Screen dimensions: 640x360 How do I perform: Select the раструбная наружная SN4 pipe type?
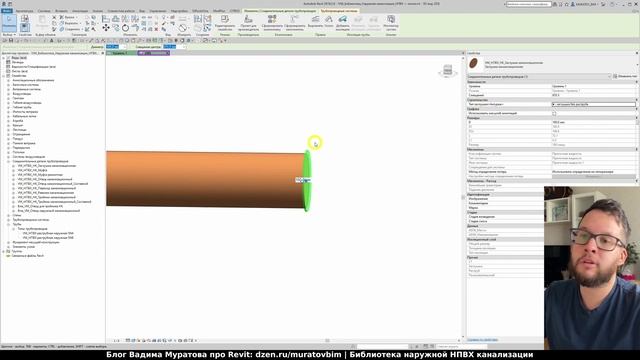(48, 233)
